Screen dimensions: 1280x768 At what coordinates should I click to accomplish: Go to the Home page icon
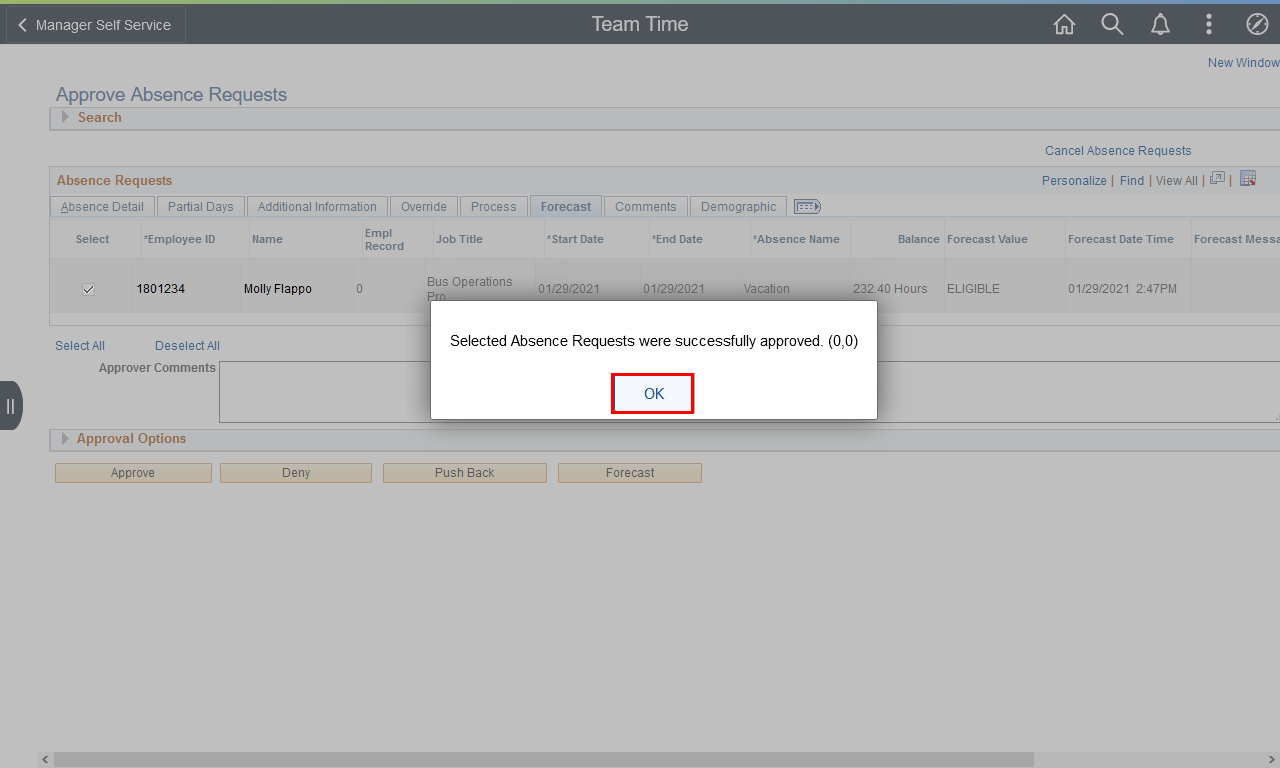[x=1064, y=25]
